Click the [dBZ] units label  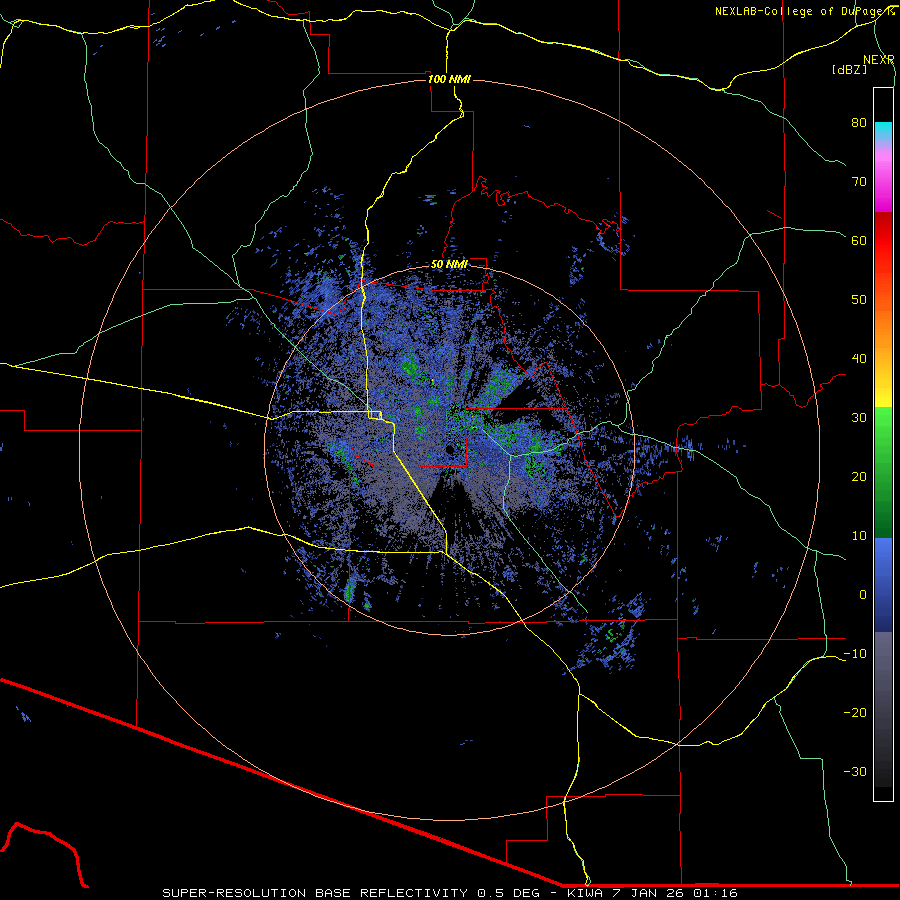[849, 69]
